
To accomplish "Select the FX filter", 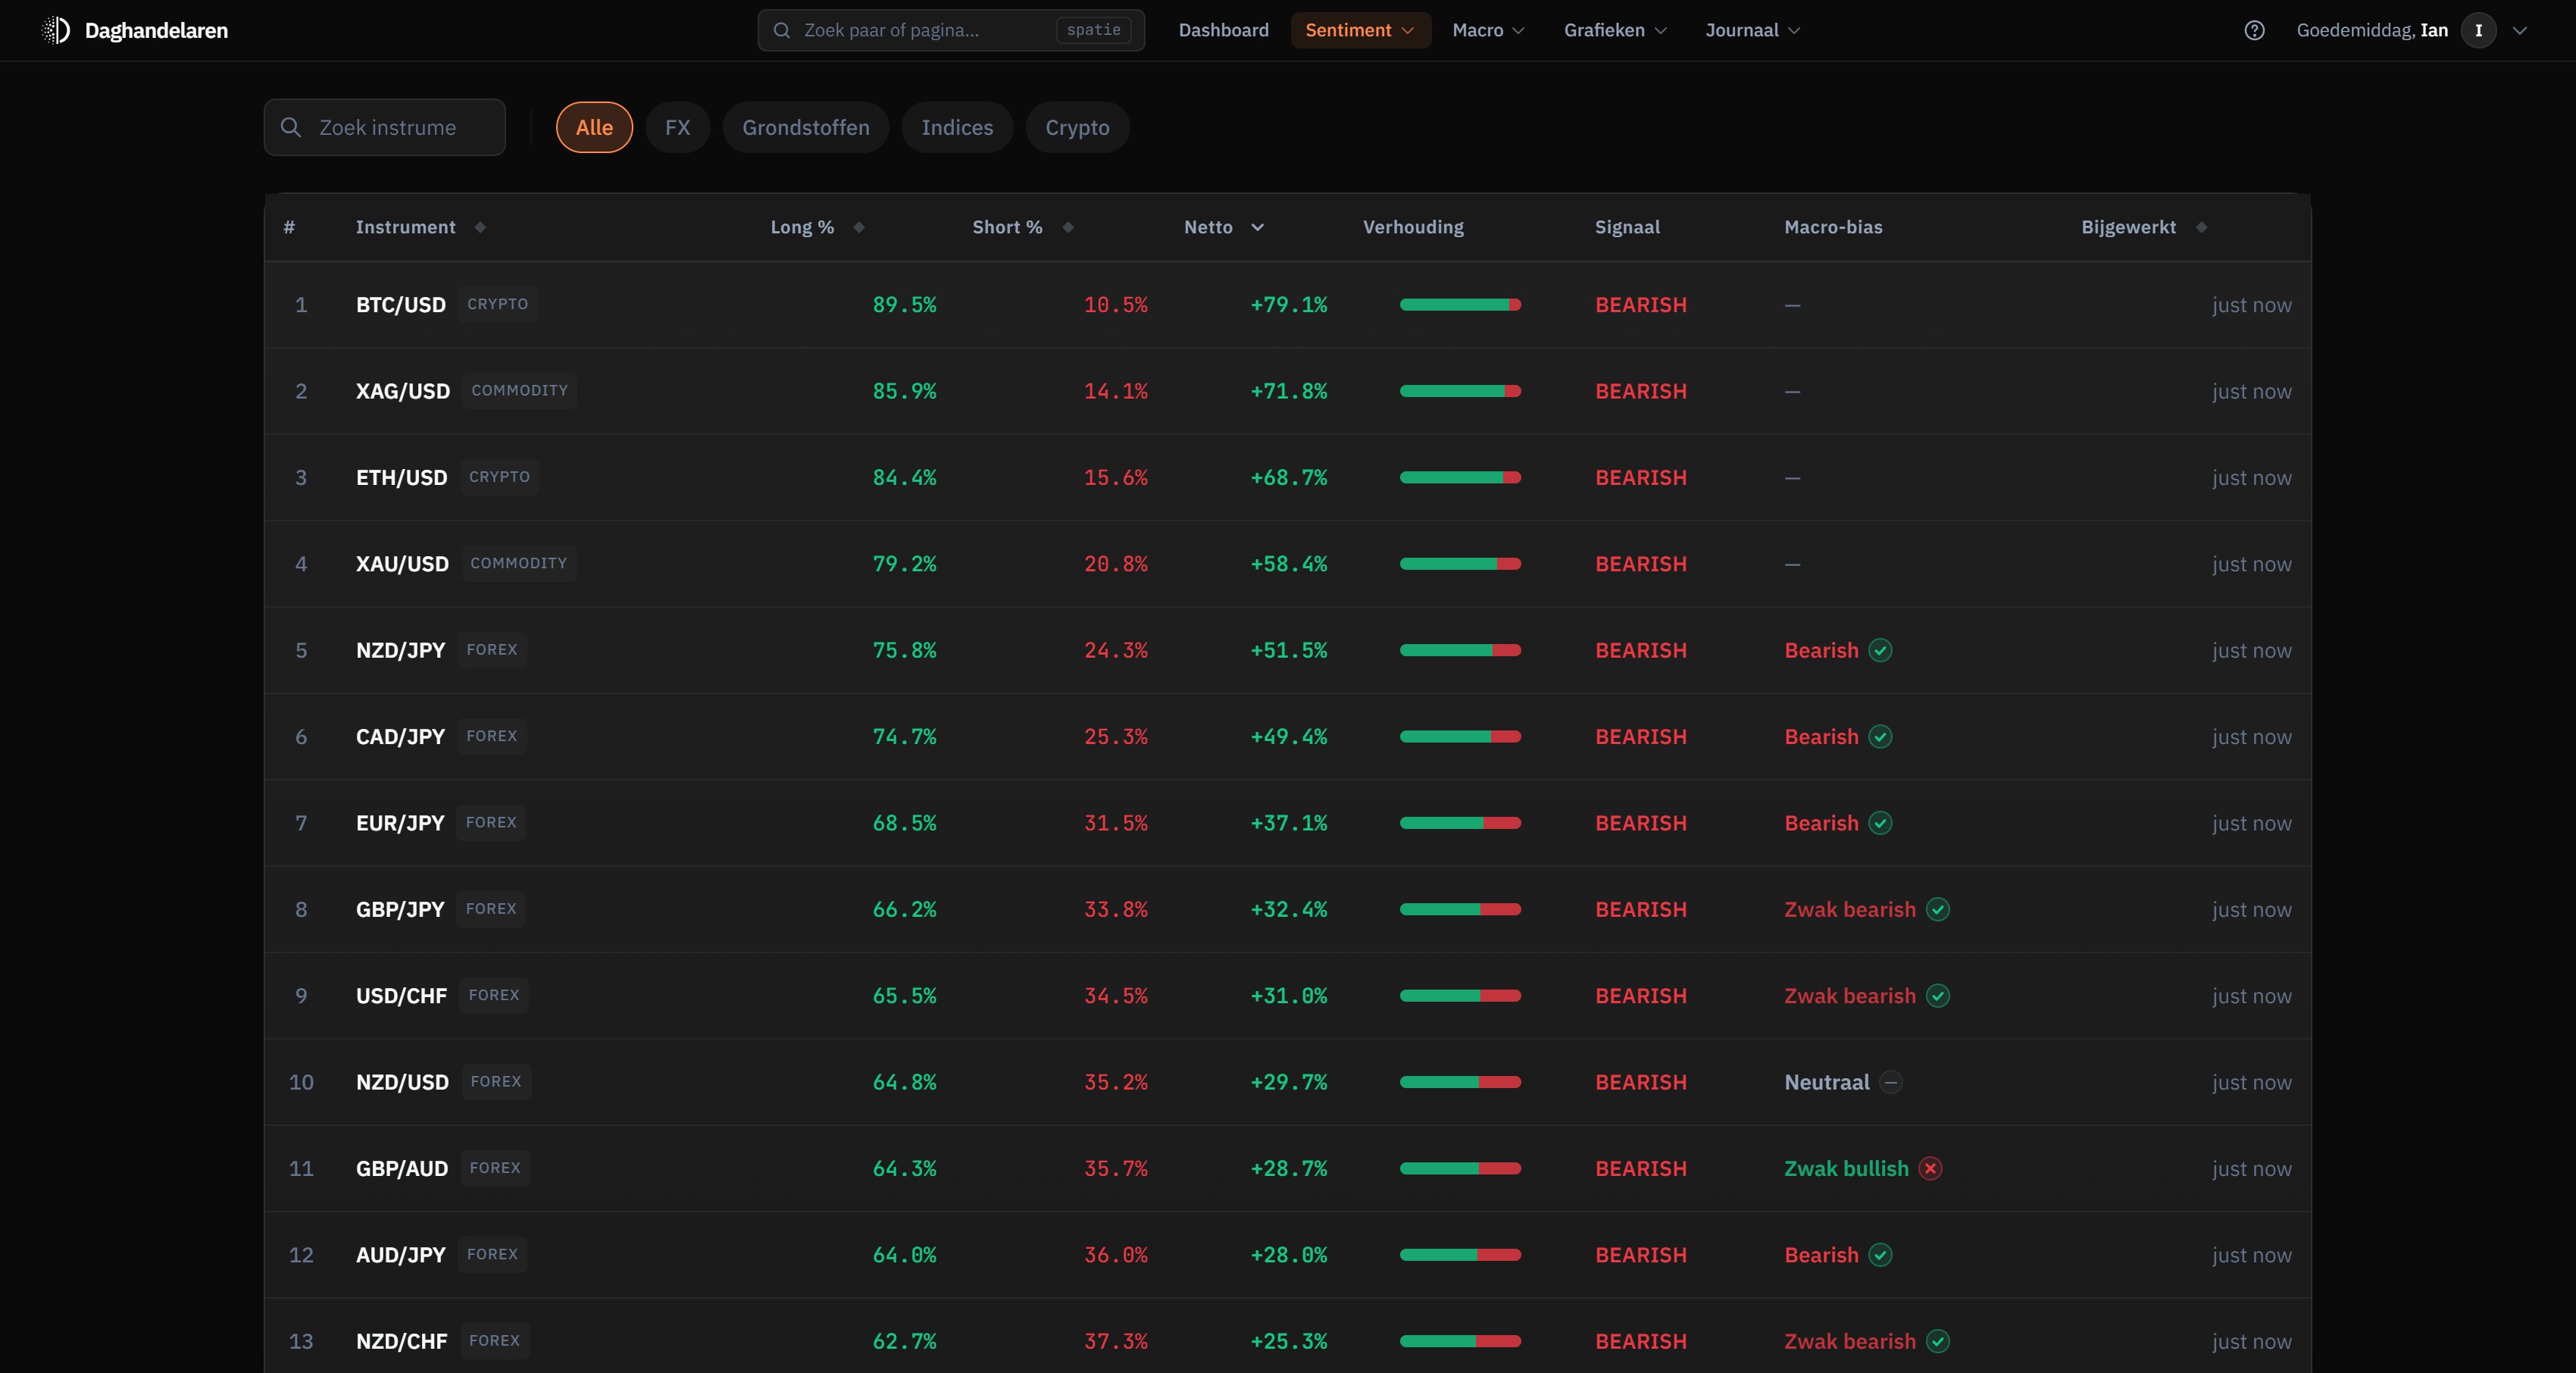I will tap(677, 127).
